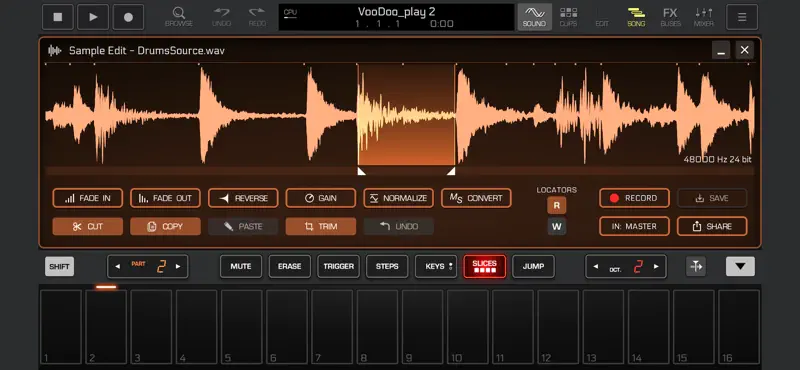Screen dimensions: 800x370
Task: Click the 48000 Hz 24 bit label
Action: pyautogui.click(x=717, y=160)
